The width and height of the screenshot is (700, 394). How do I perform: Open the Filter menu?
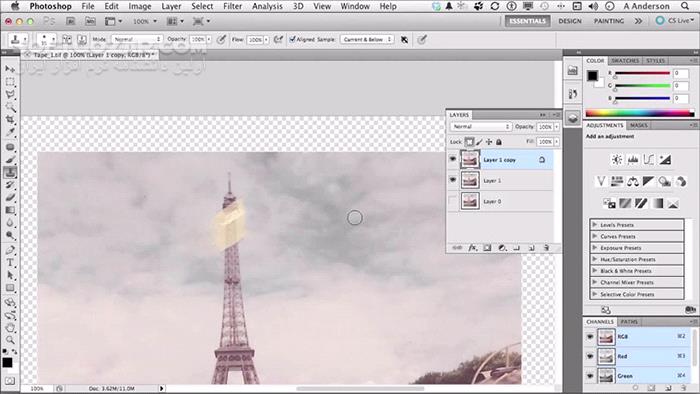click(232, 6)
